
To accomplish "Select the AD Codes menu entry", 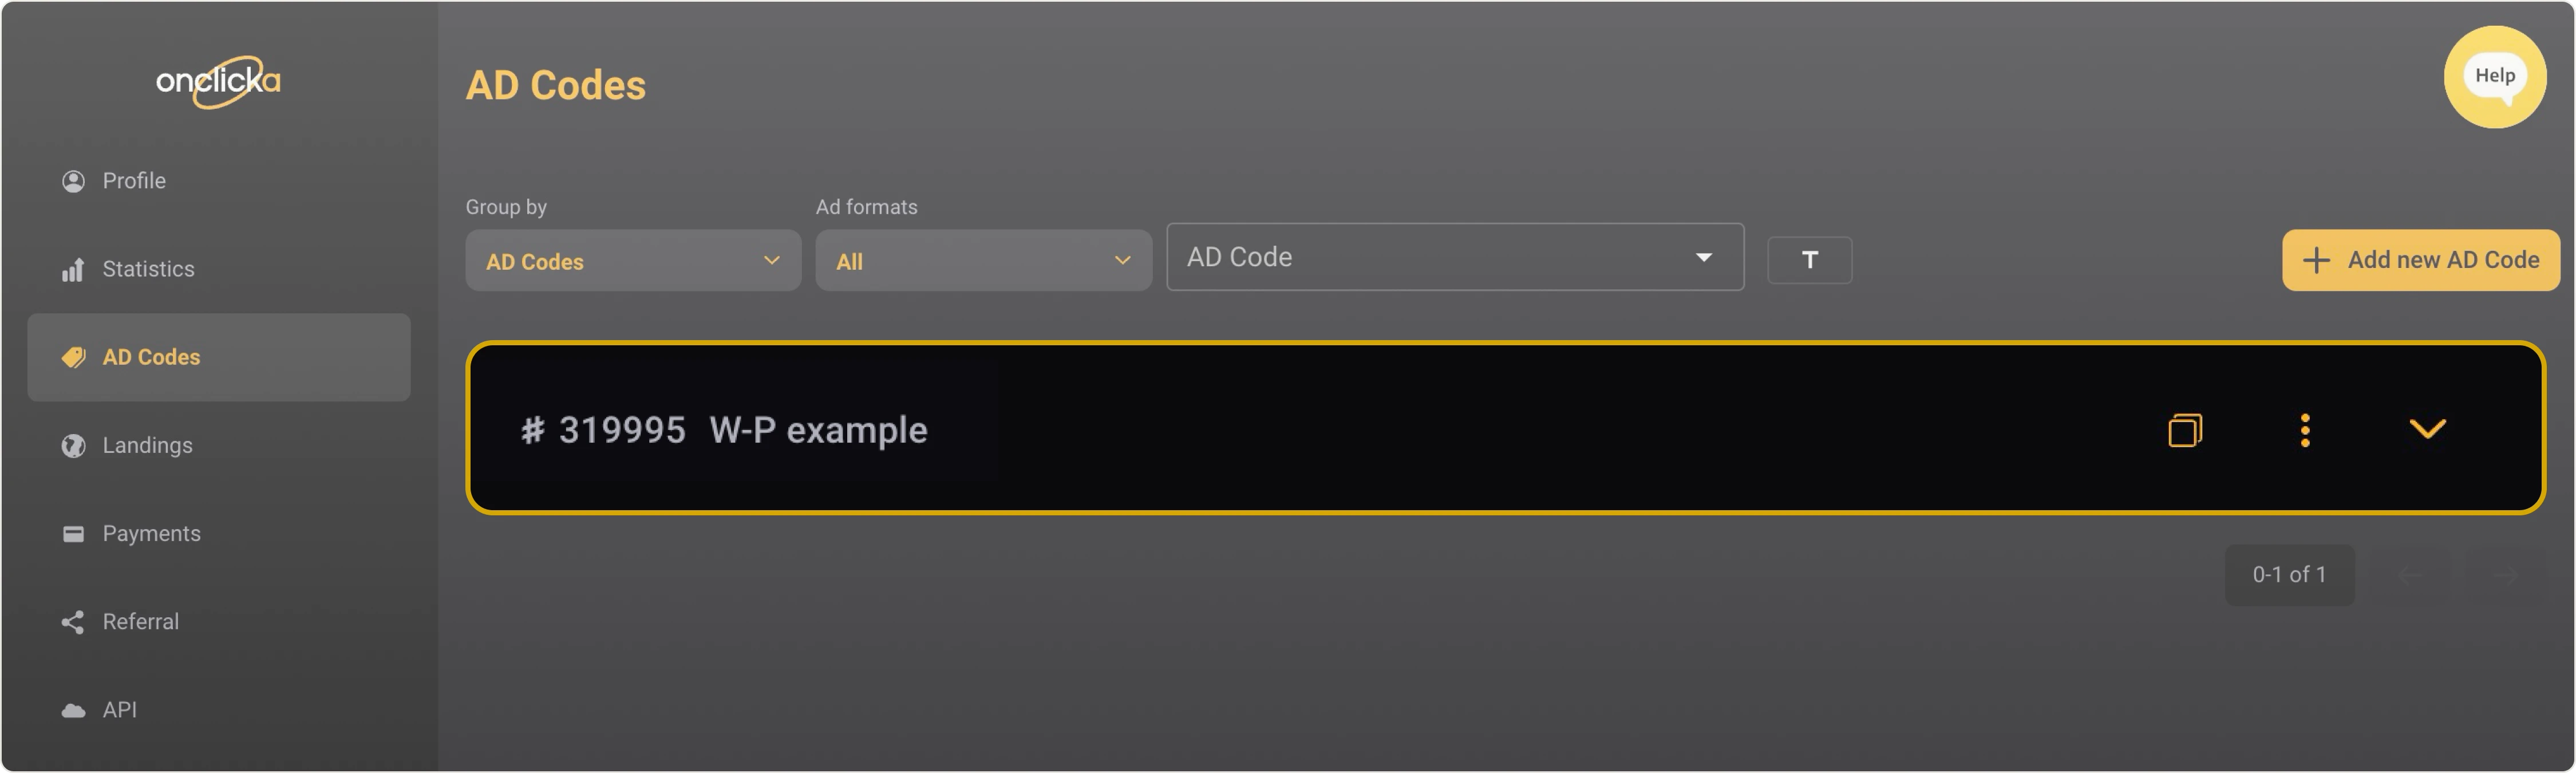I will click(150, 357).
